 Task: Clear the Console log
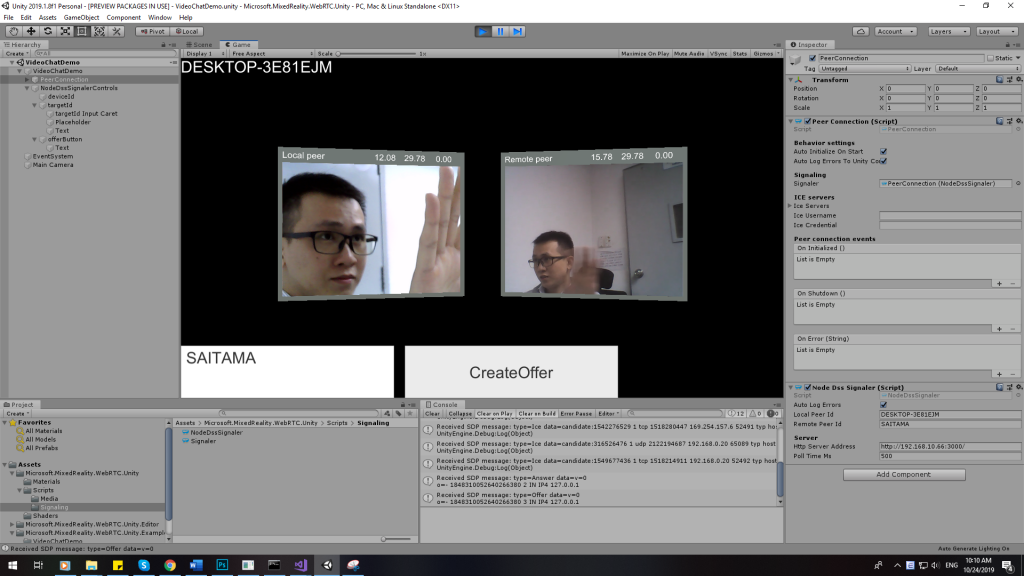[x=432, y=413]
